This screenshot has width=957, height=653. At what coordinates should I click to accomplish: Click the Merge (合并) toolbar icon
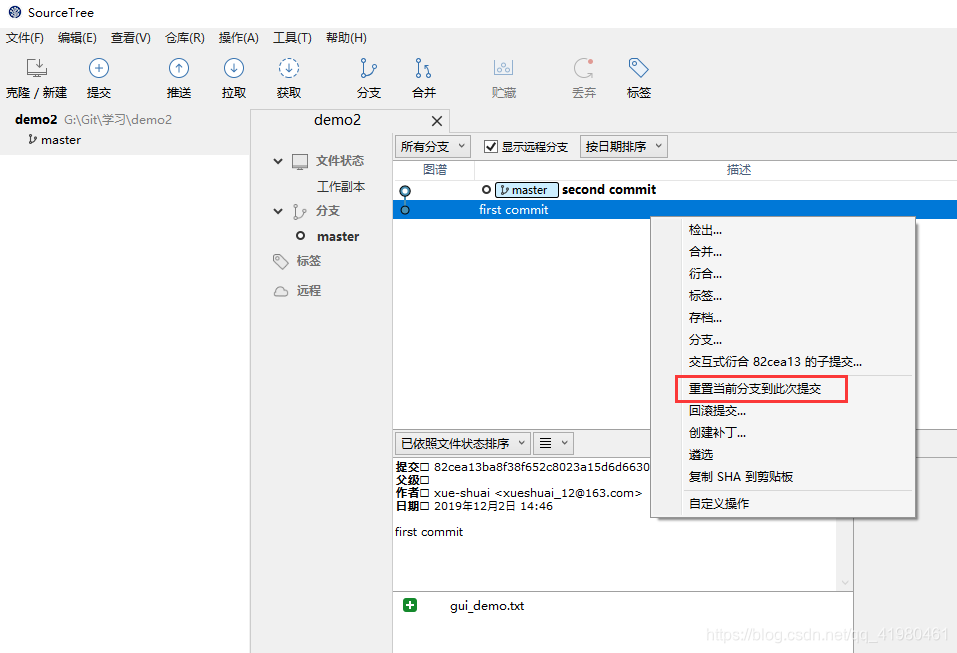[x=424, y=68]
